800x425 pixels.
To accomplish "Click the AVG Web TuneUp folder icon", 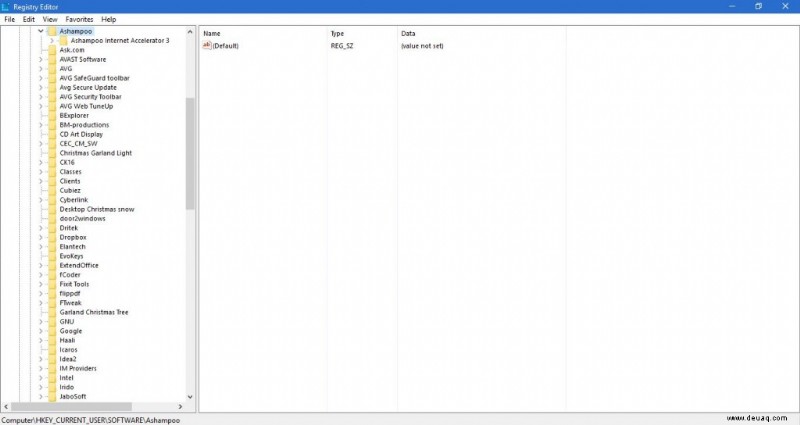I will click(x=52, y=106).
